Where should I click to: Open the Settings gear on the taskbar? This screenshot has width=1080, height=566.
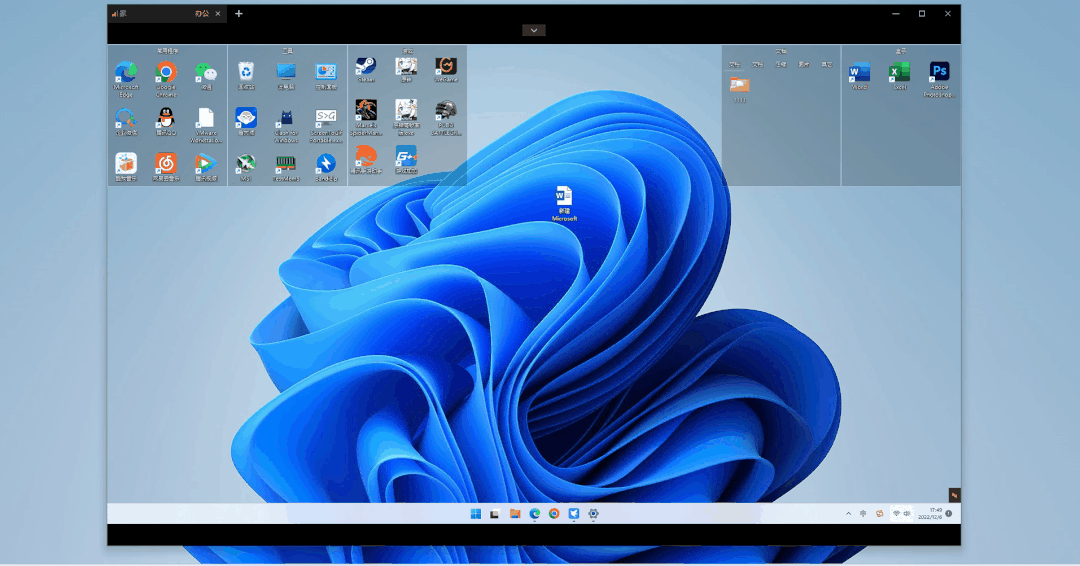pos(593,514)
